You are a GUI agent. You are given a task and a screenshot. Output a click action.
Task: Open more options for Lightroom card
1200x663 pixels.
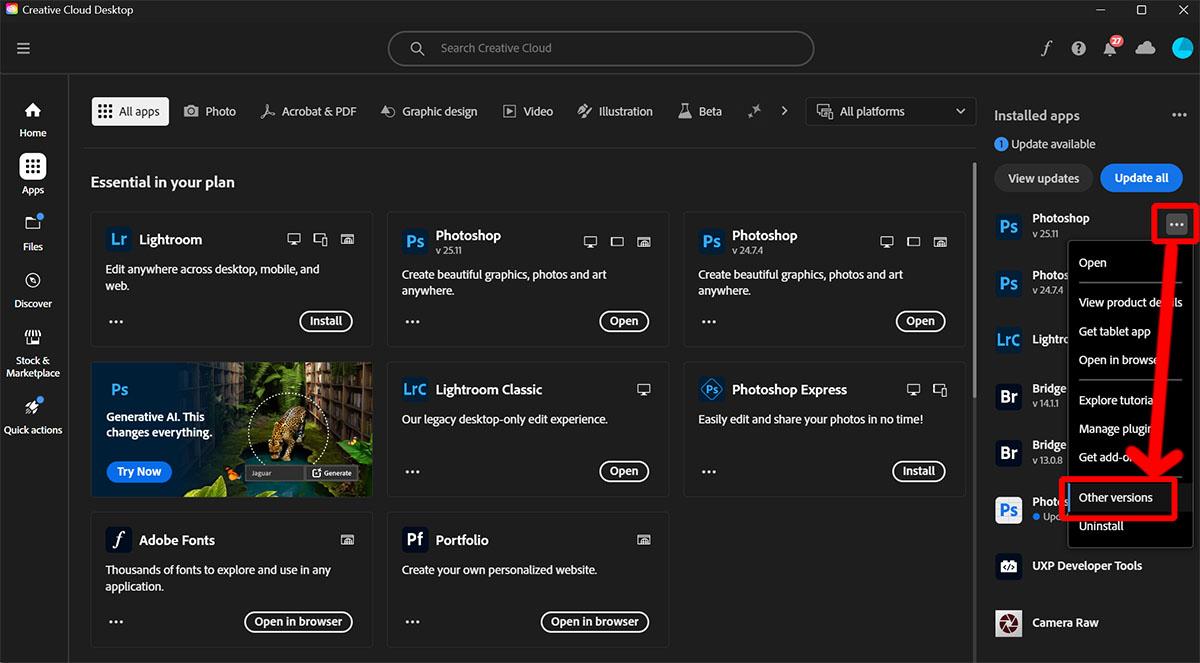(116, 321)
